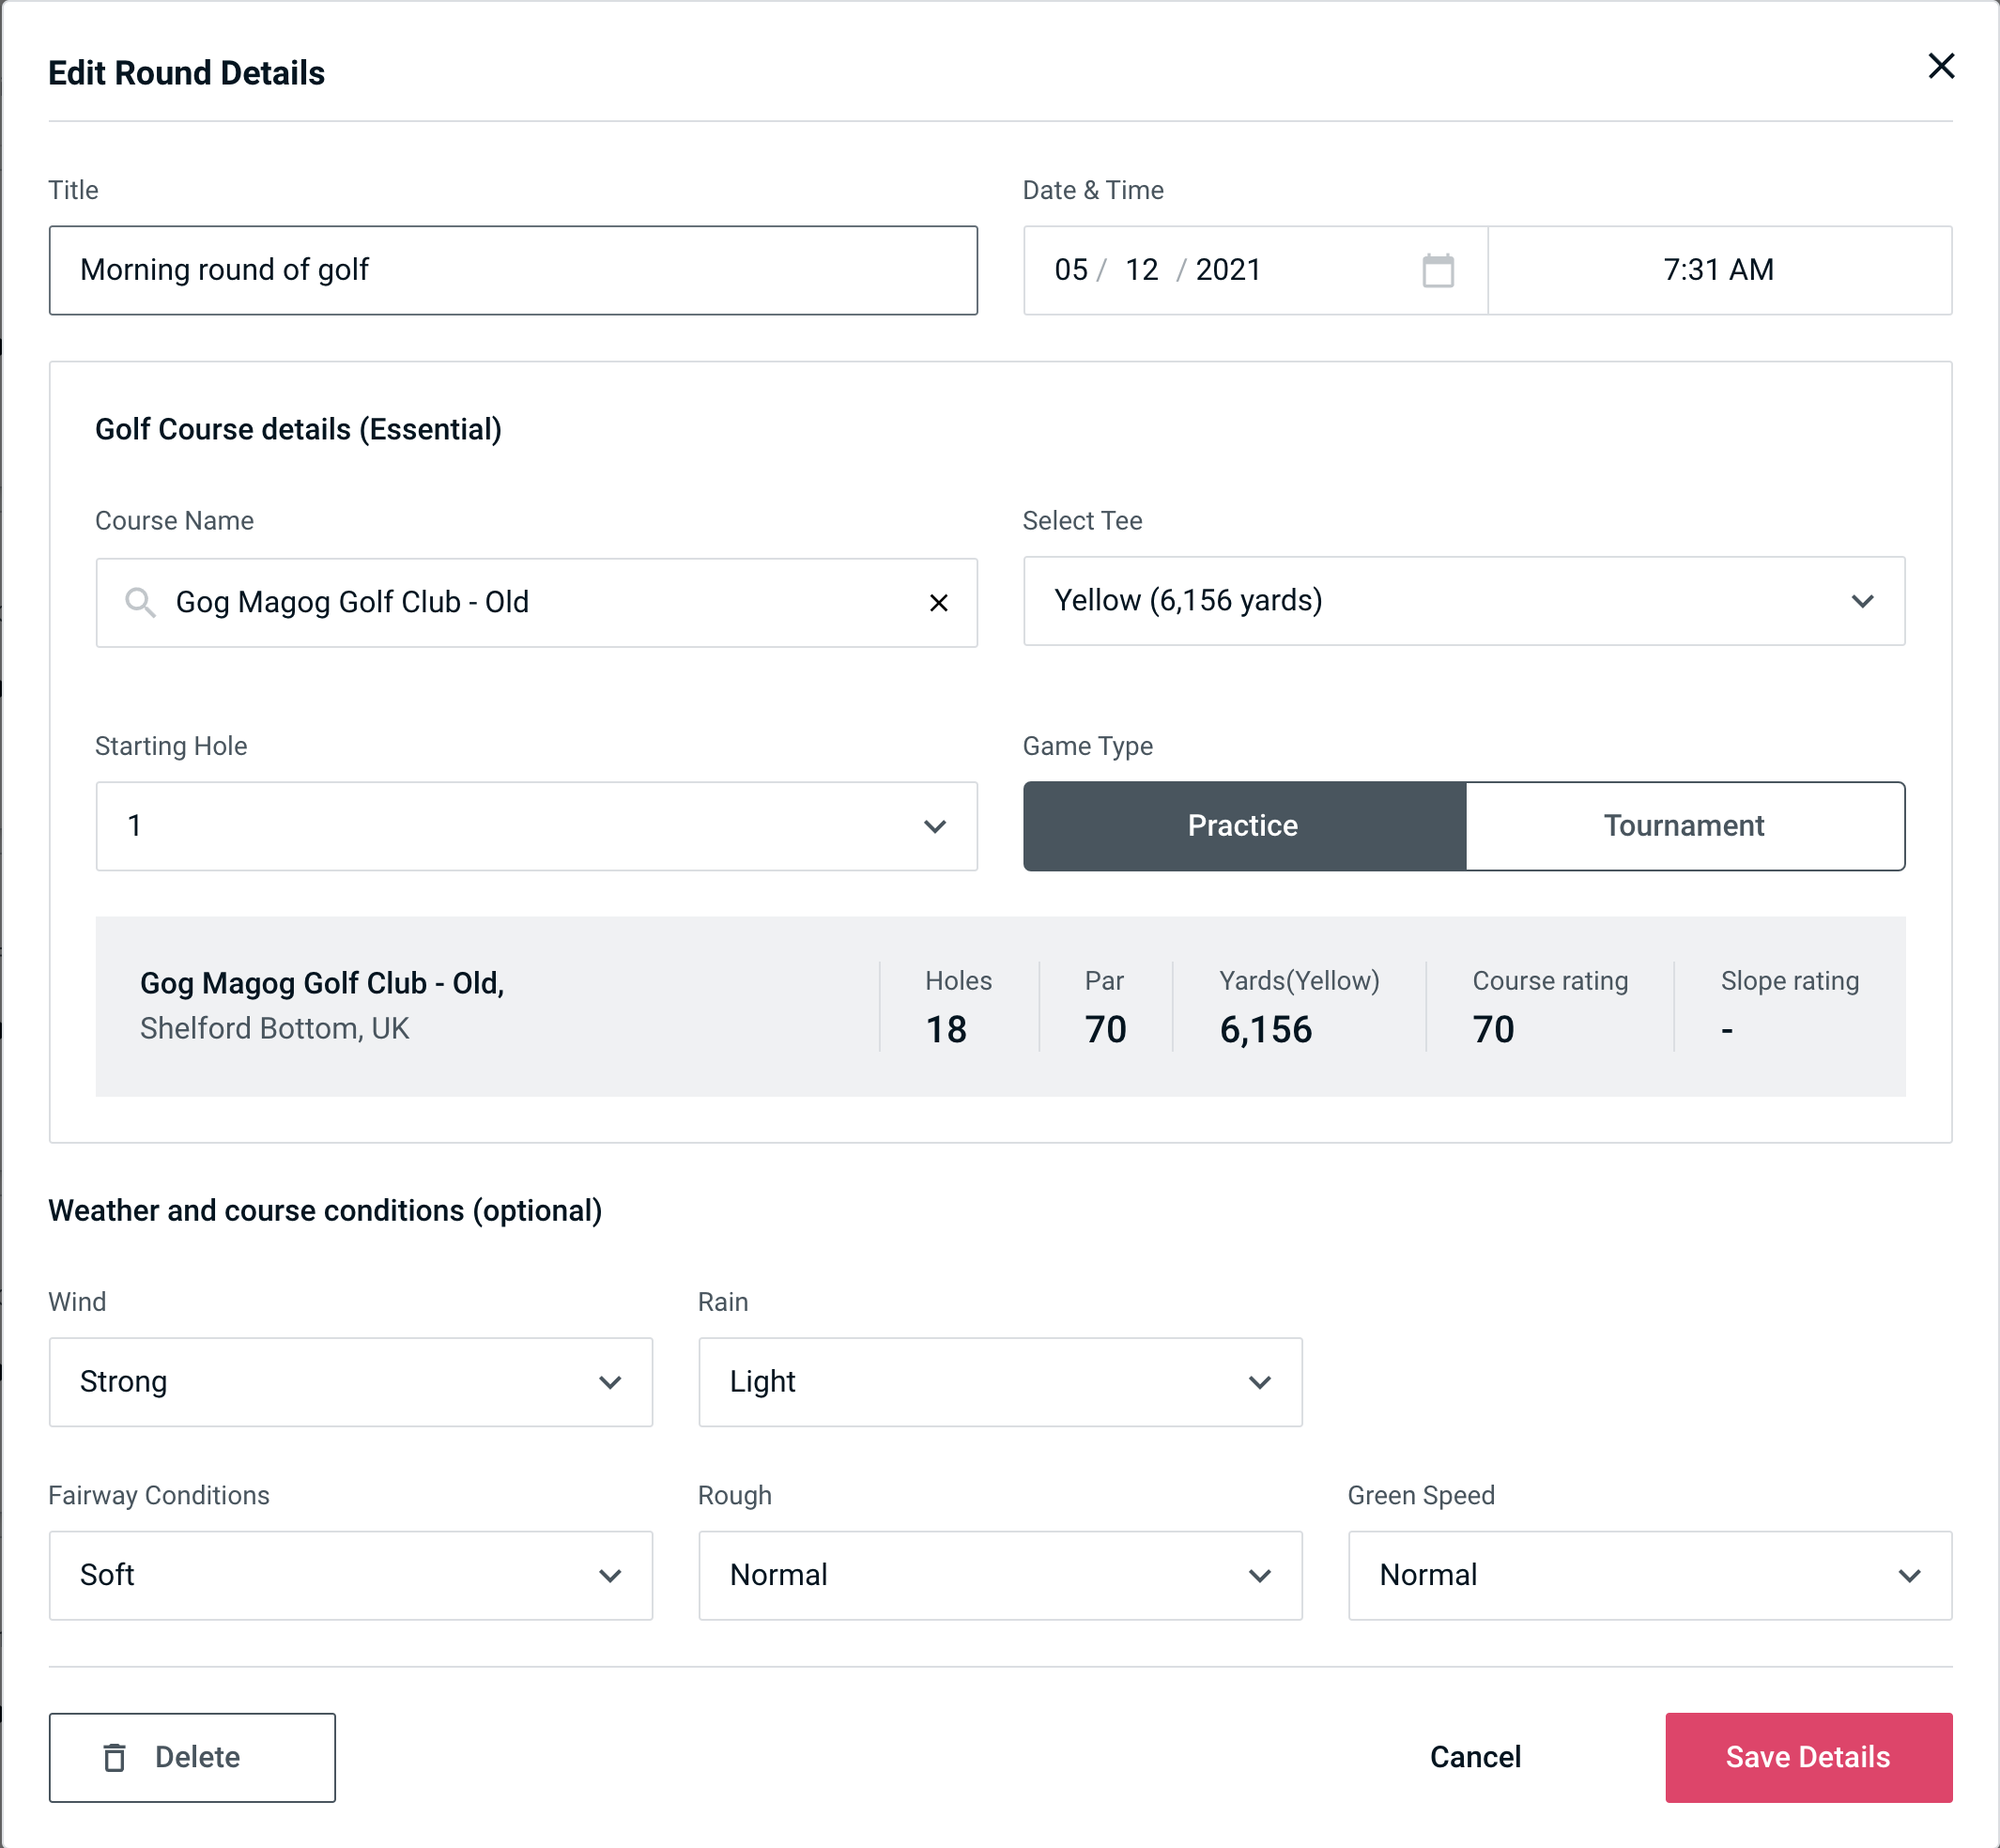Expand the Green Speed dropdown

coord(1648,1577)
